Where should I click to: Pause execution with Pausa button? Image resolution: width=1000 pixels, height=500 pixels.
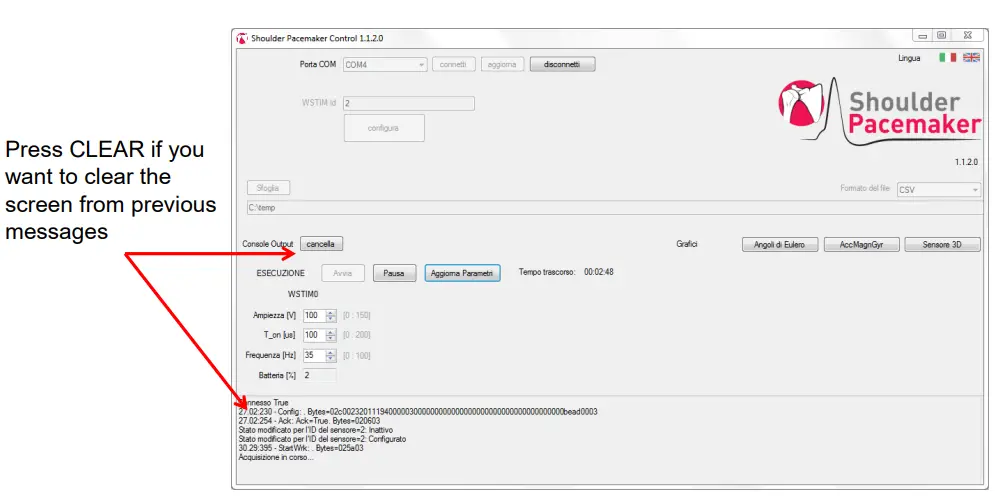[x=394, y=273]
